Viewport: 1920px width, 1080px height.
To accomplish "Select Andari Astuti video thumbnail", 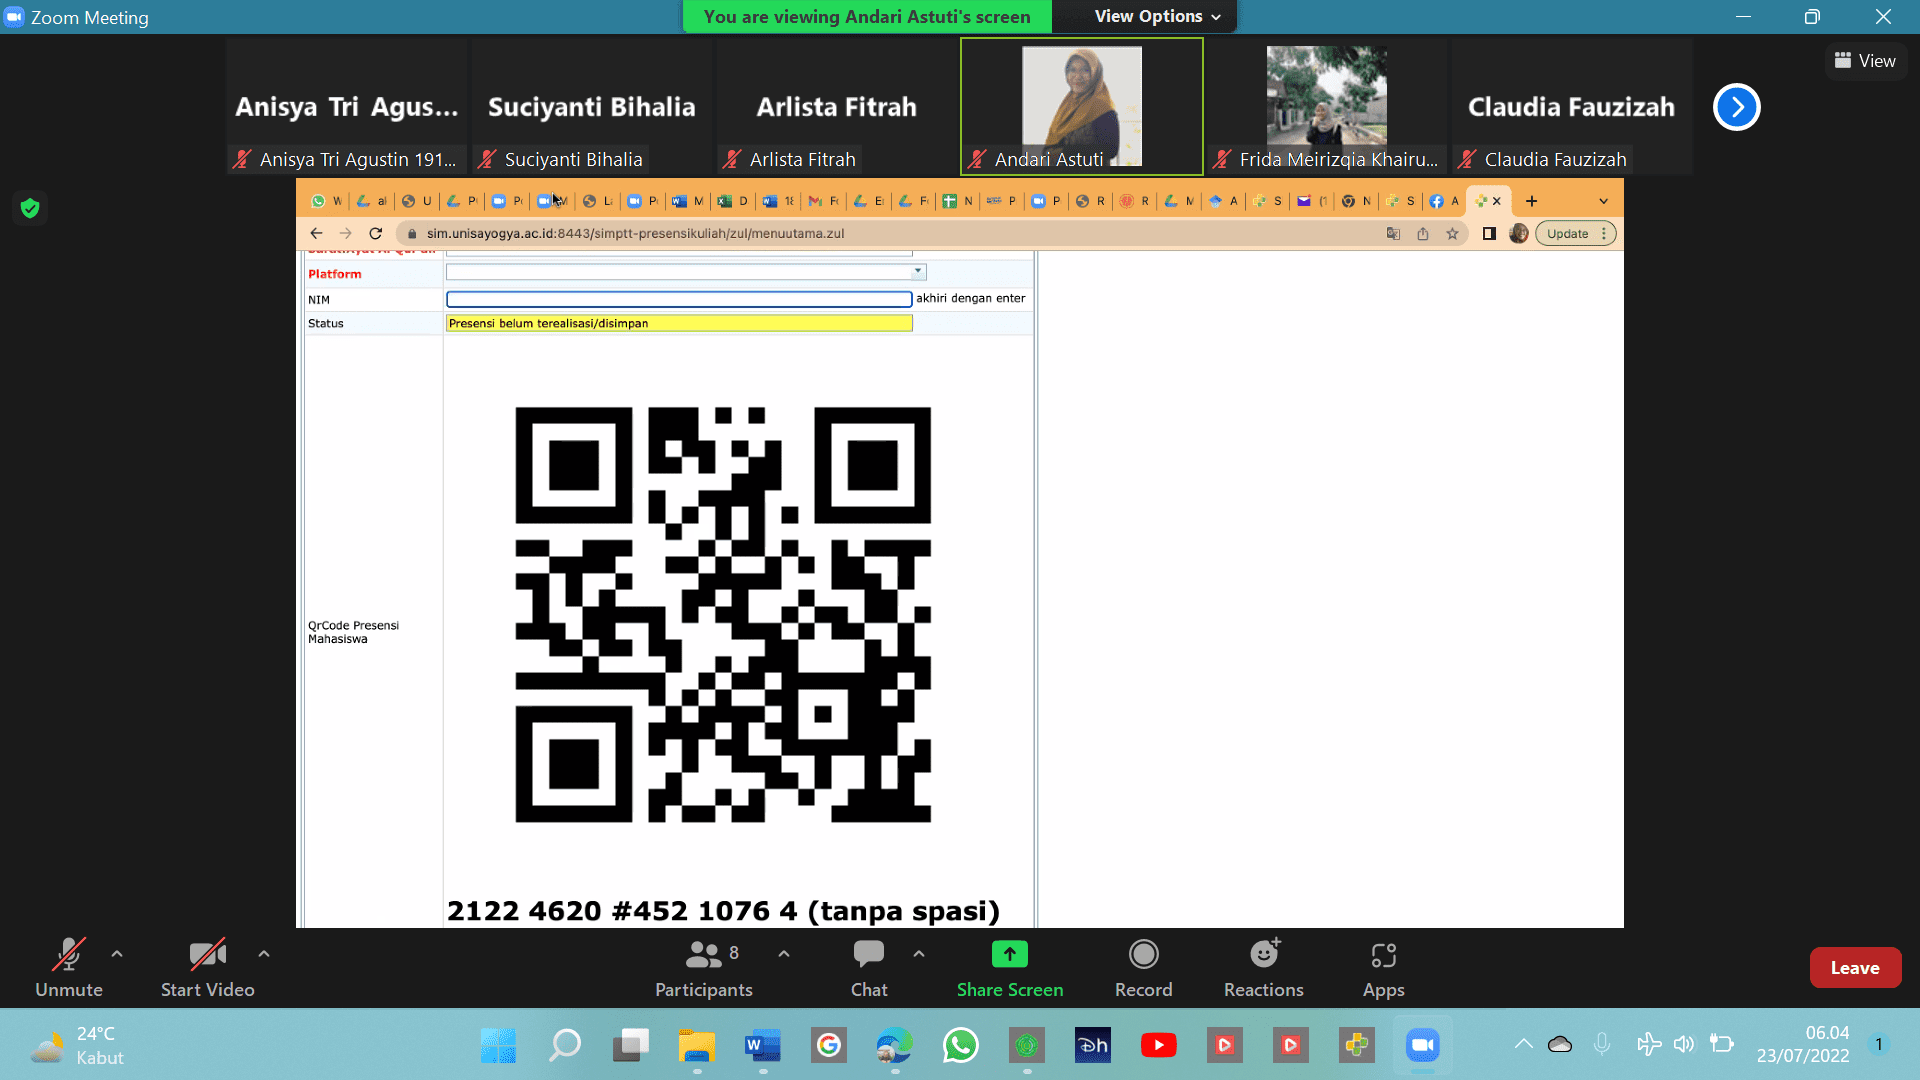I will 1082,106.
